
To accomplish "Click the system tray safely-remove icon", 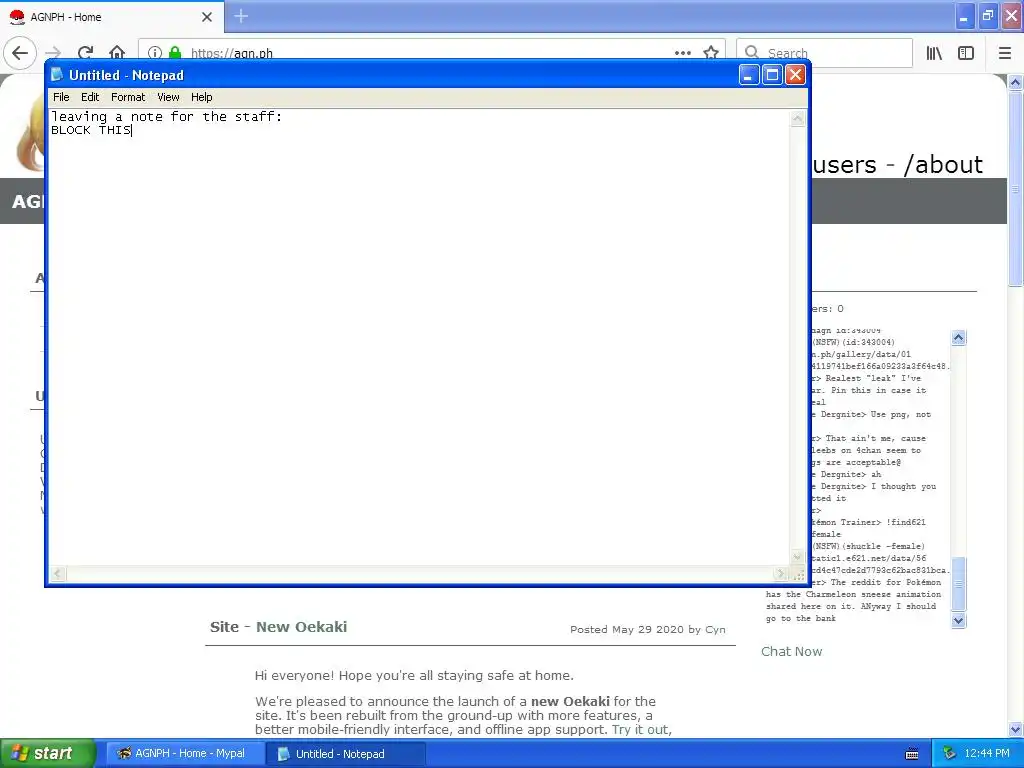I will pyautogui.click(x=950, y=754).
